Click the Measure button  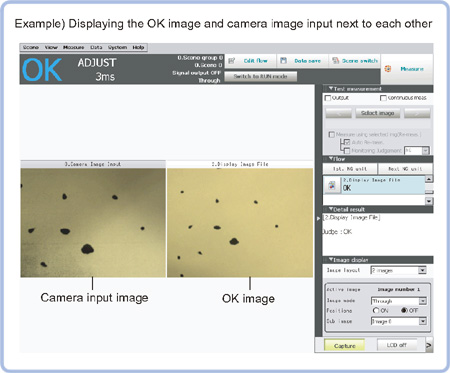(407, 69)
